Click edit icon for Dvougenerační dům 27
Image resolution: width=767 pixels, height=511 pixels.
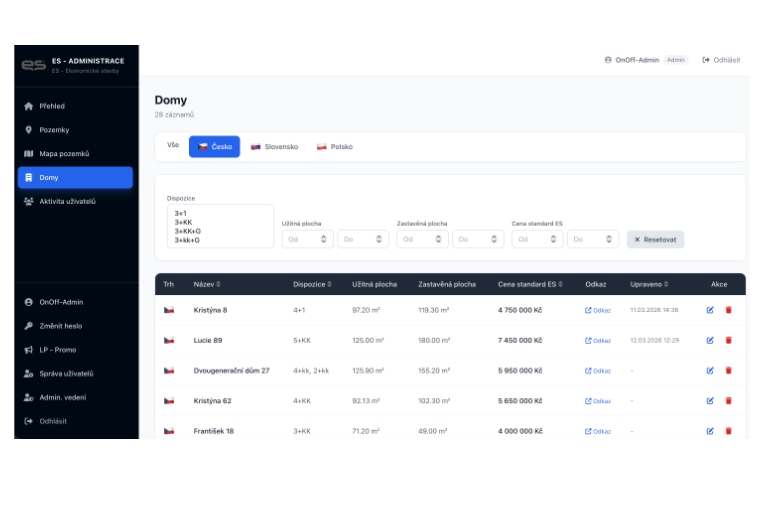tap(710, 371)
